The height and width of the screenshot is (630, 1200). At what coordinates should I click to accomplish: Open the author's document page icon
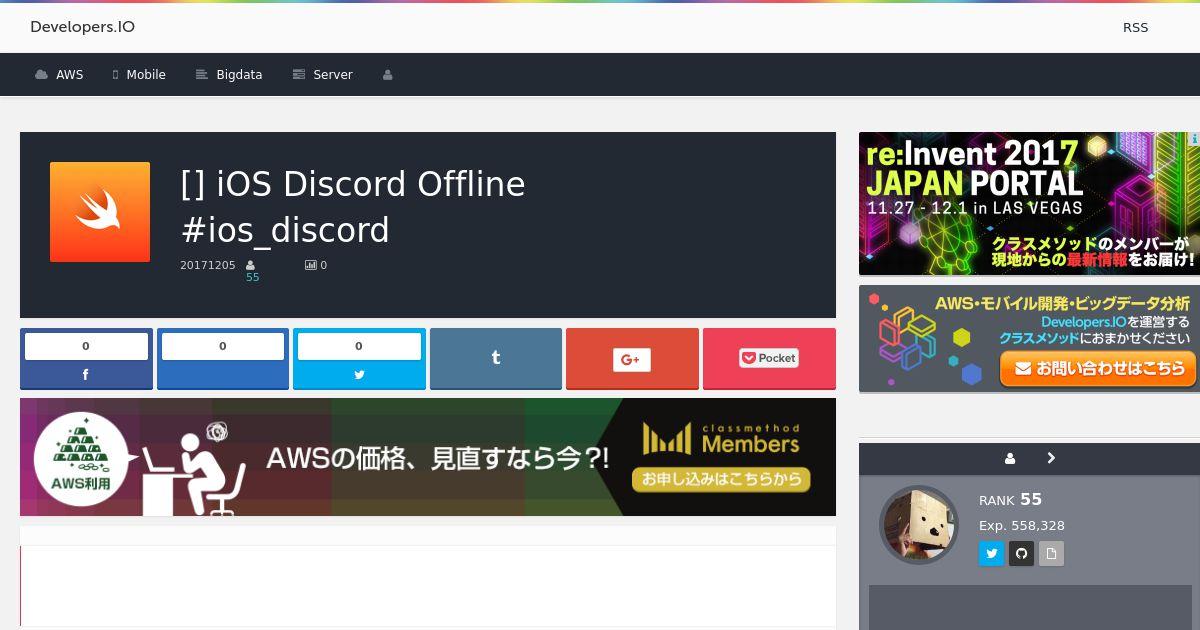click(1051, 553)
